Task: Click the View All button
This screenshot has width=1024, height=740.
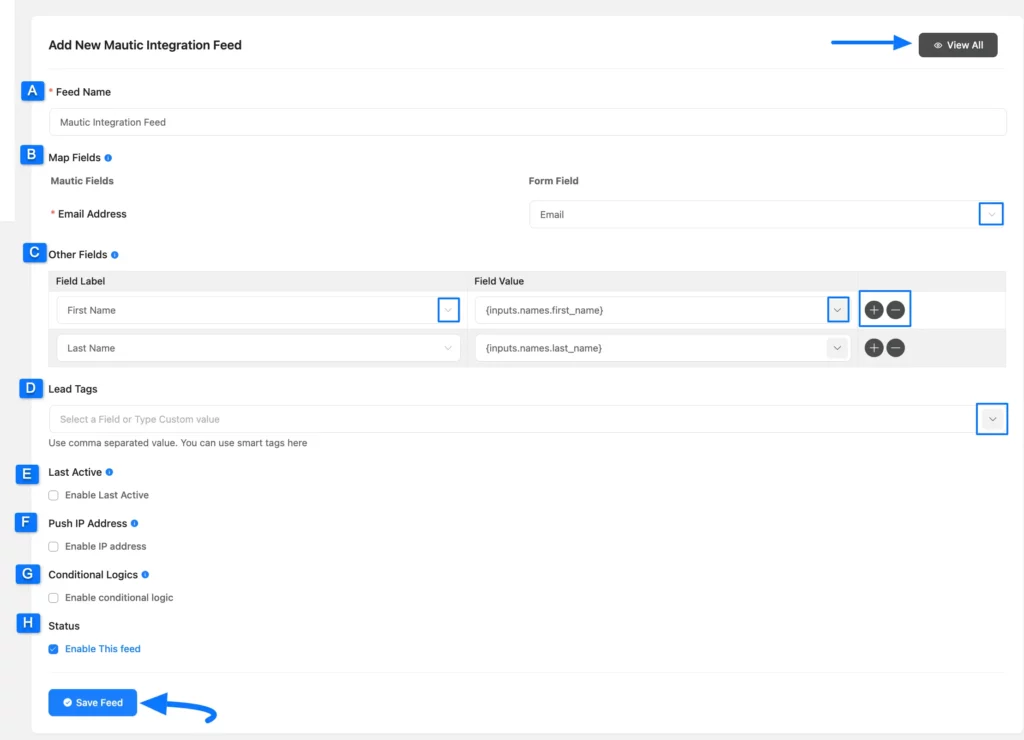Action: [958, 45]
